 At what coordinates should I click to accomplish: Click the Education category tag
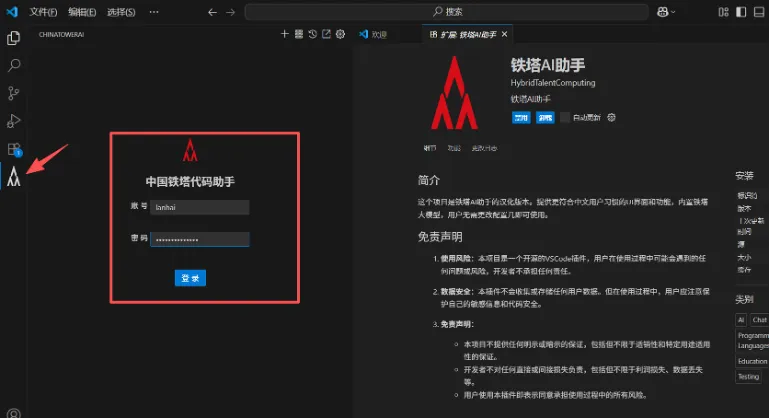click(752, 361)
